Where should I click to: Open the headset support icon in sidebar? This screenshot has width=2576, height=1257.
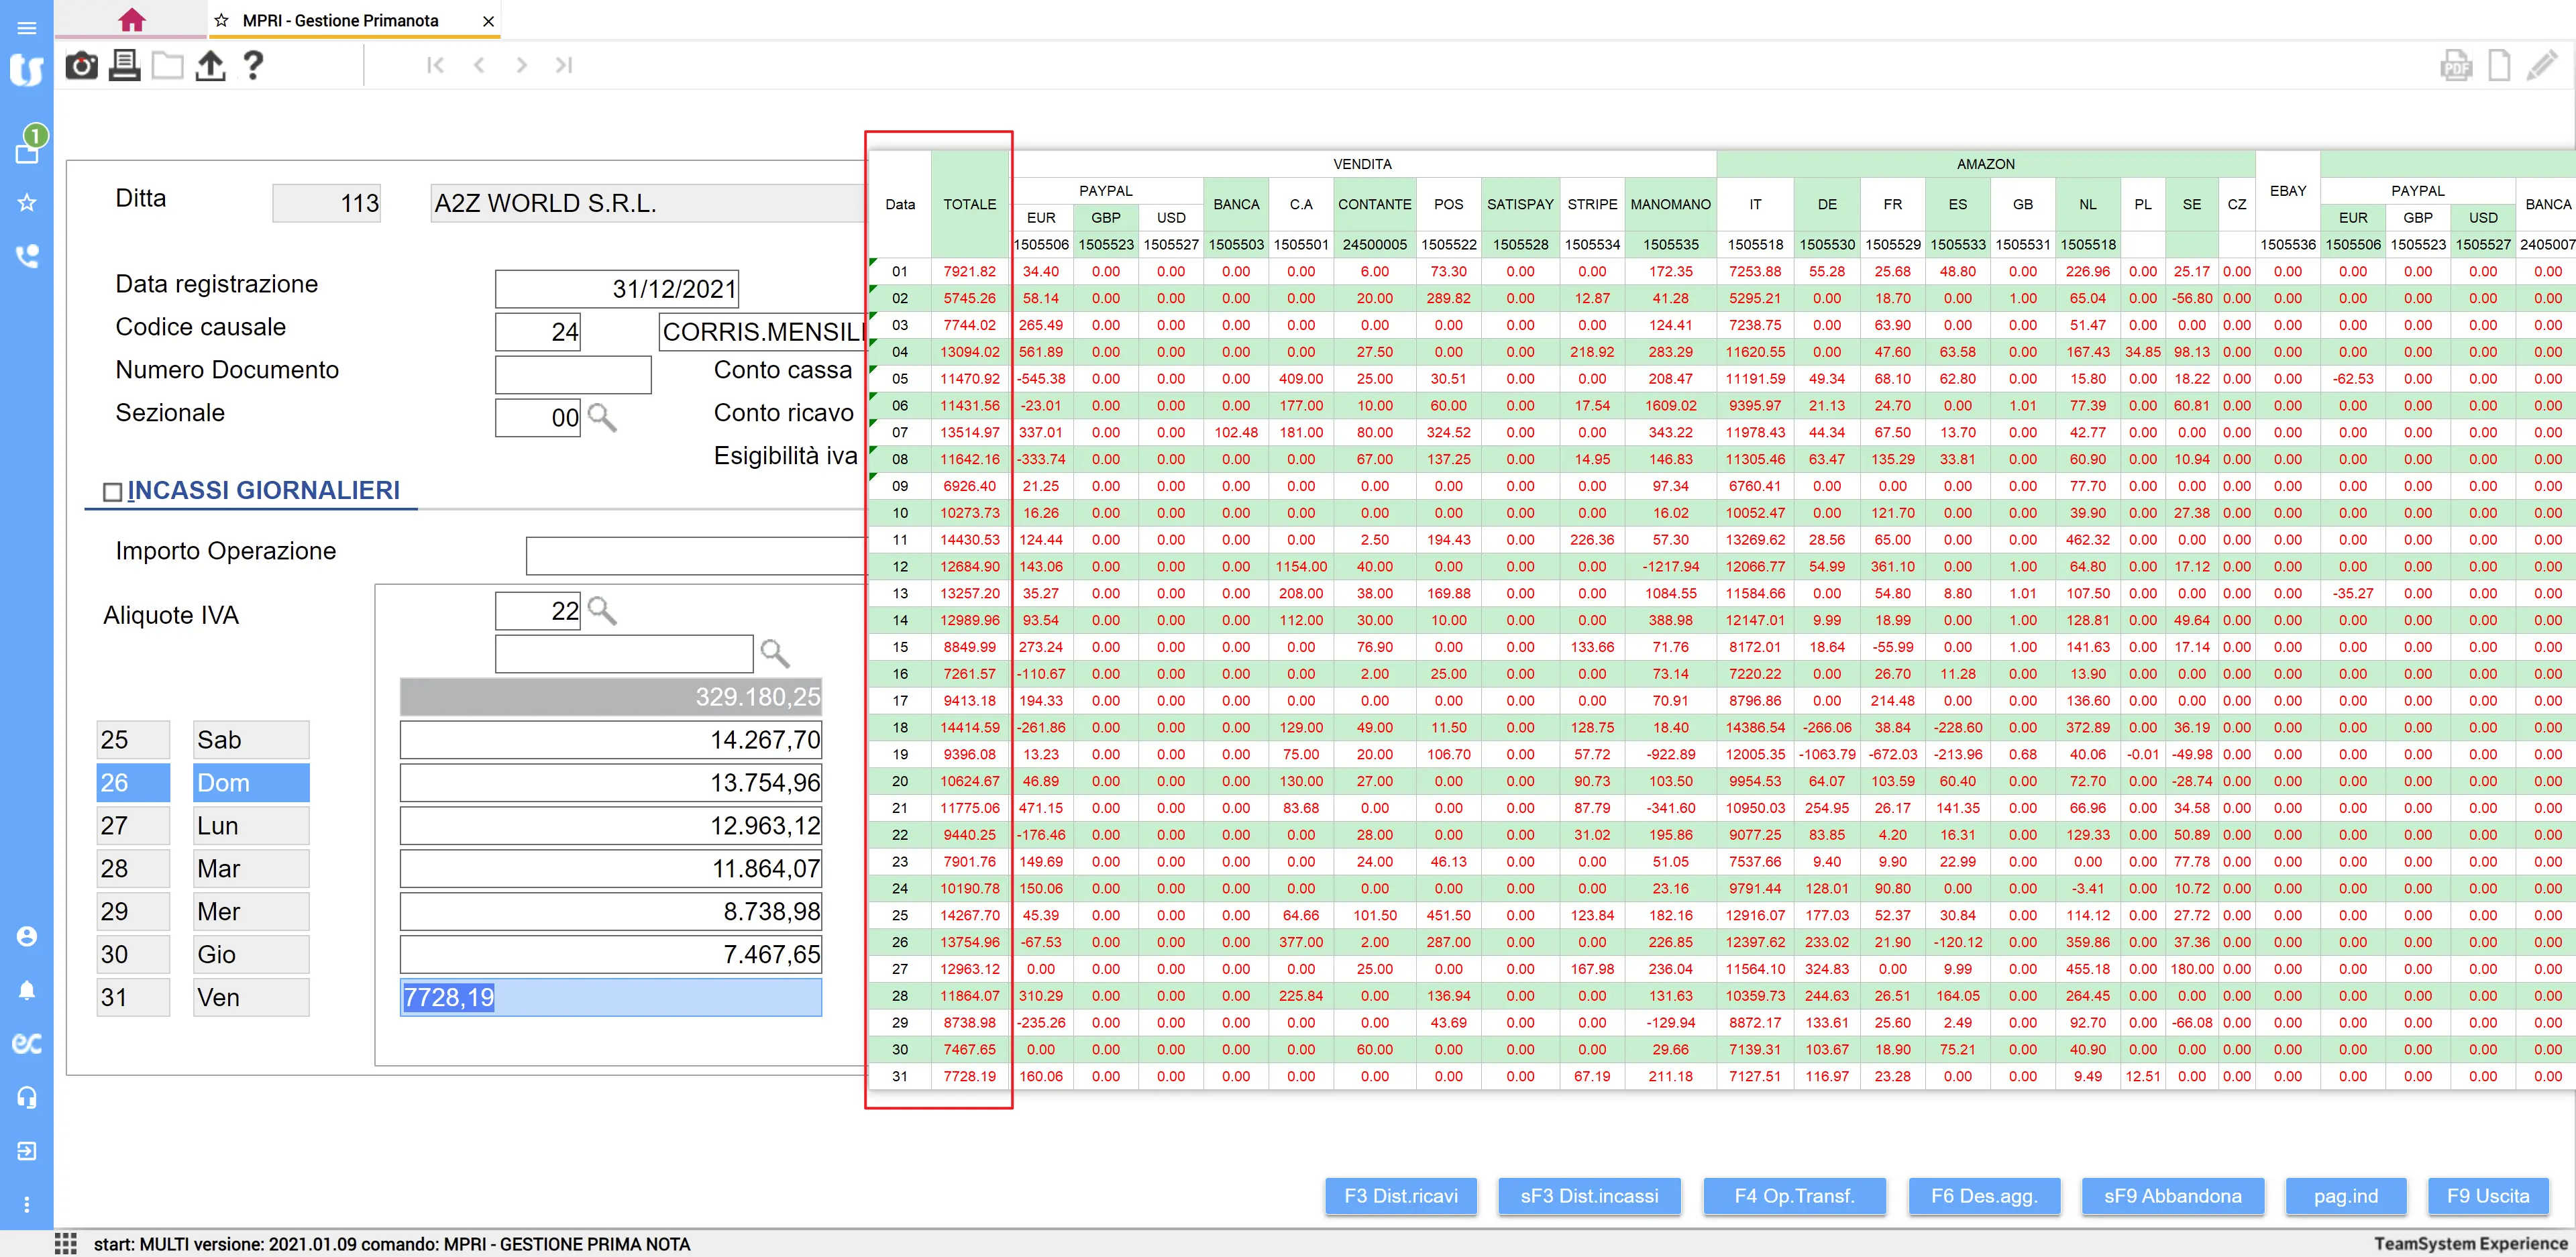tap(27, 1097)
